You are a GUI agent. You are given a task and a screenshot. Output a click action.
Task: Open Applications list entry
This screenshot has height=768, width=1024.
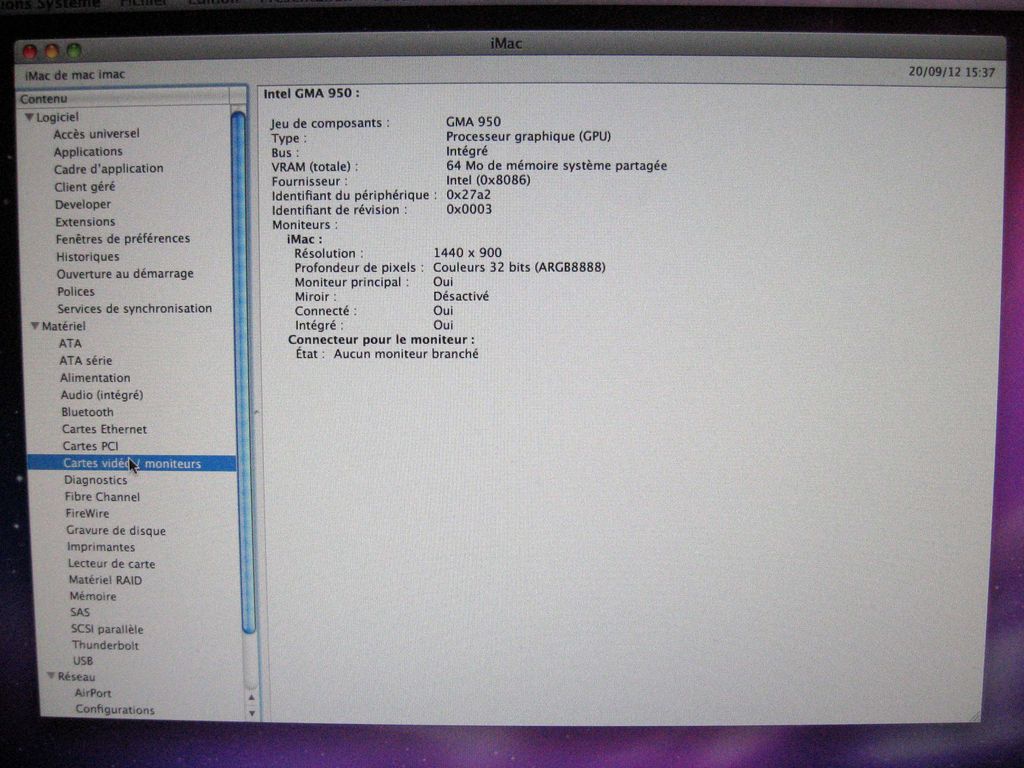point(88,152)
